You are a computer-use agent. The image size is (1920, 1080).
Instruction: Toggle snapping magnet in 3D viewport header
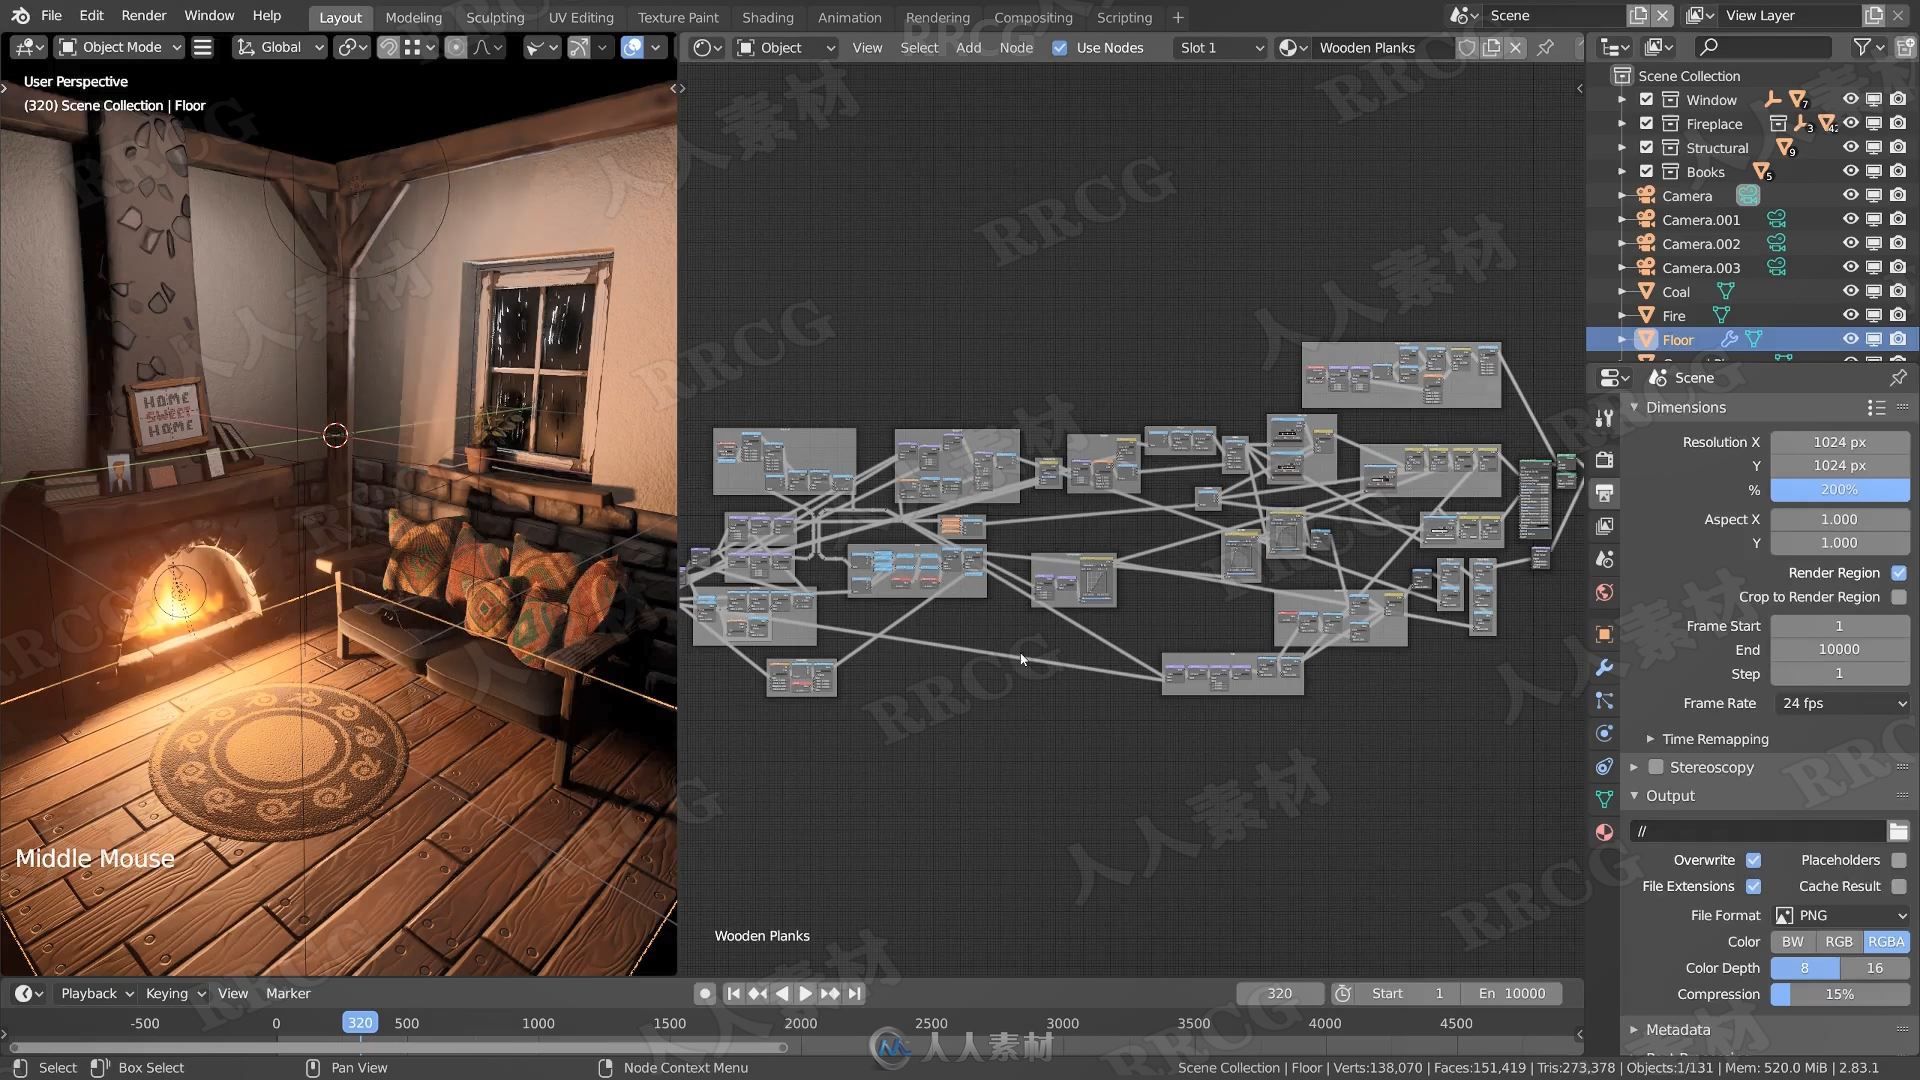click(x=388, y=47)
